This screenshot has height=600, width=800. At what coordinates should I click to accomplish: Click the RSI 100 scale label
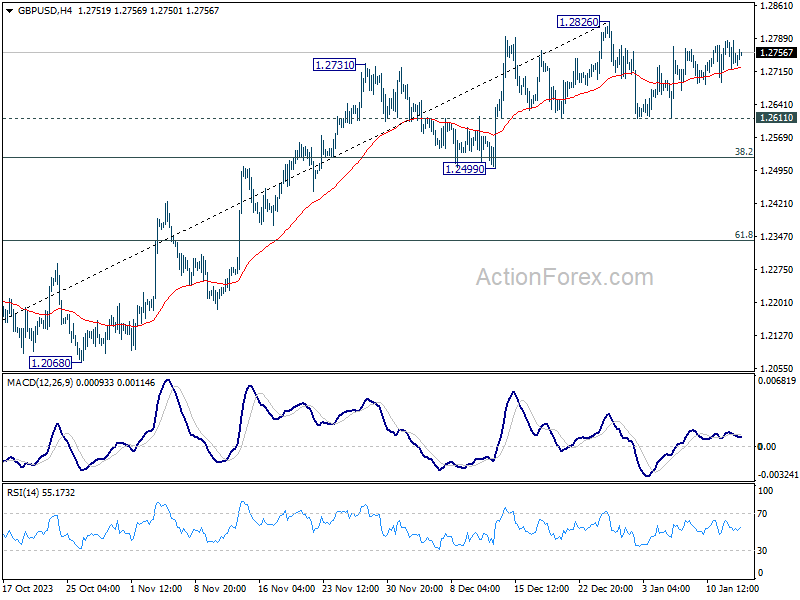(x=766, y=491)
